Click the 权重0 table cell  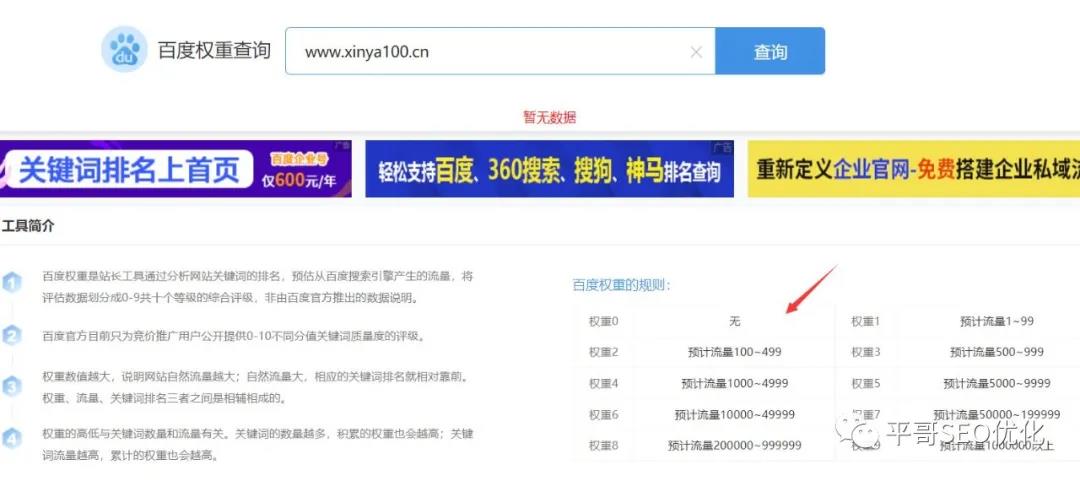(x=604, y=321)
